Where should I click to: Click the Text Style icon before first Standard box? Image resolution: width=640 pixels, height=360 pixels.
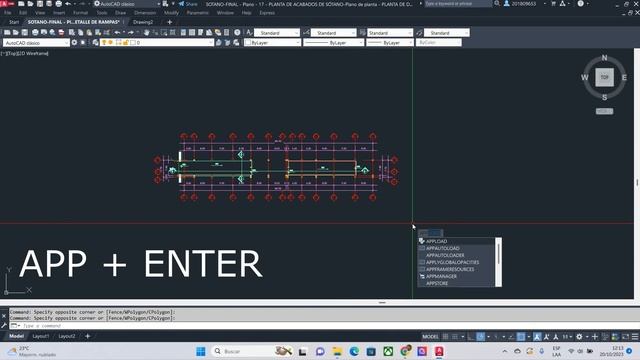[x=249, y=32]
